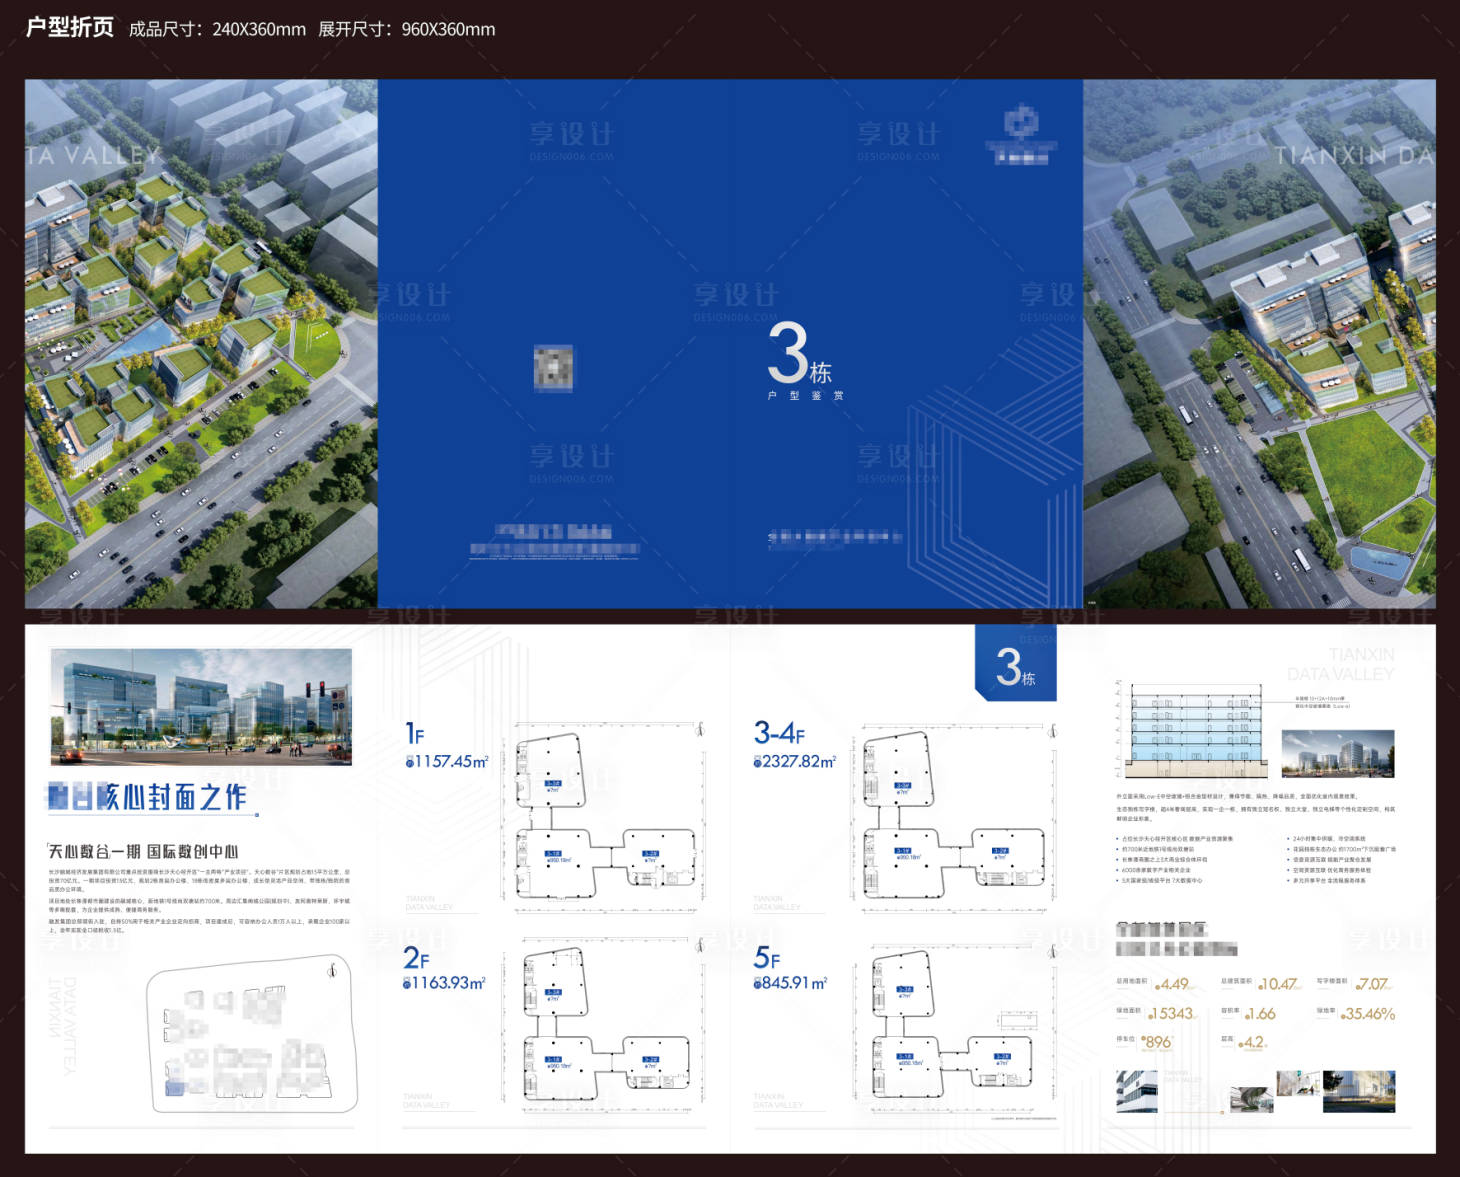Click the 2F floor label
The width and height of the screenshot is (1460, 1177).
pyautogui.click(x=416, y=958)
